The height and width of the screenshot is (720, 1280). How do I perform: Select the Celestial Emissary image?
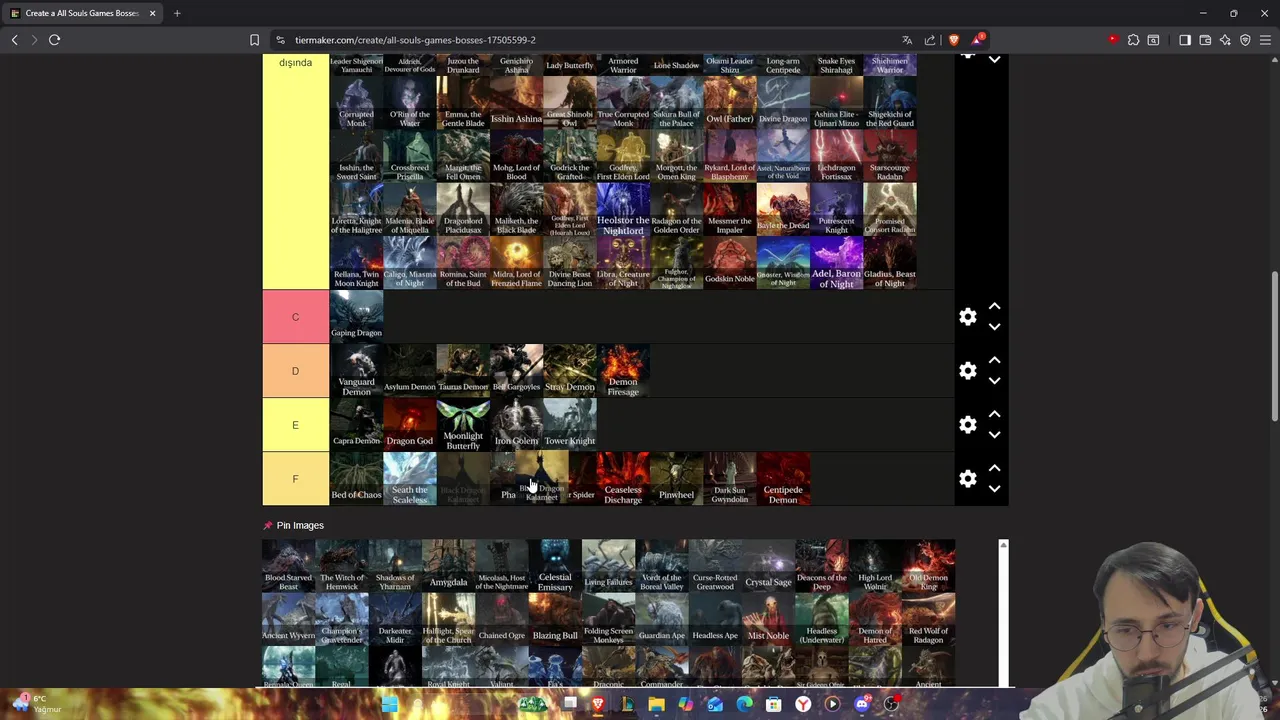coord(555,566)
